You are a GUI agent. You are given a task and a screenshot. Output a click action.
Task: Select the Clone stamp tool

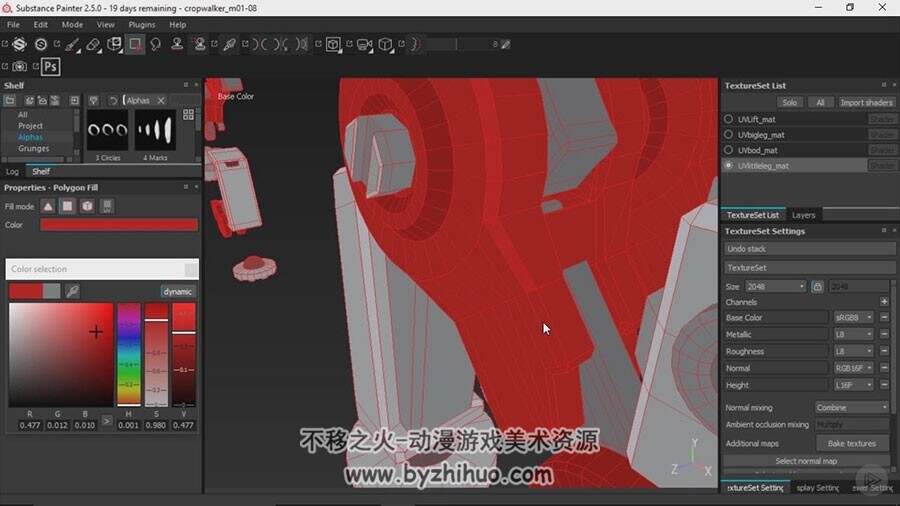point(177,45)
